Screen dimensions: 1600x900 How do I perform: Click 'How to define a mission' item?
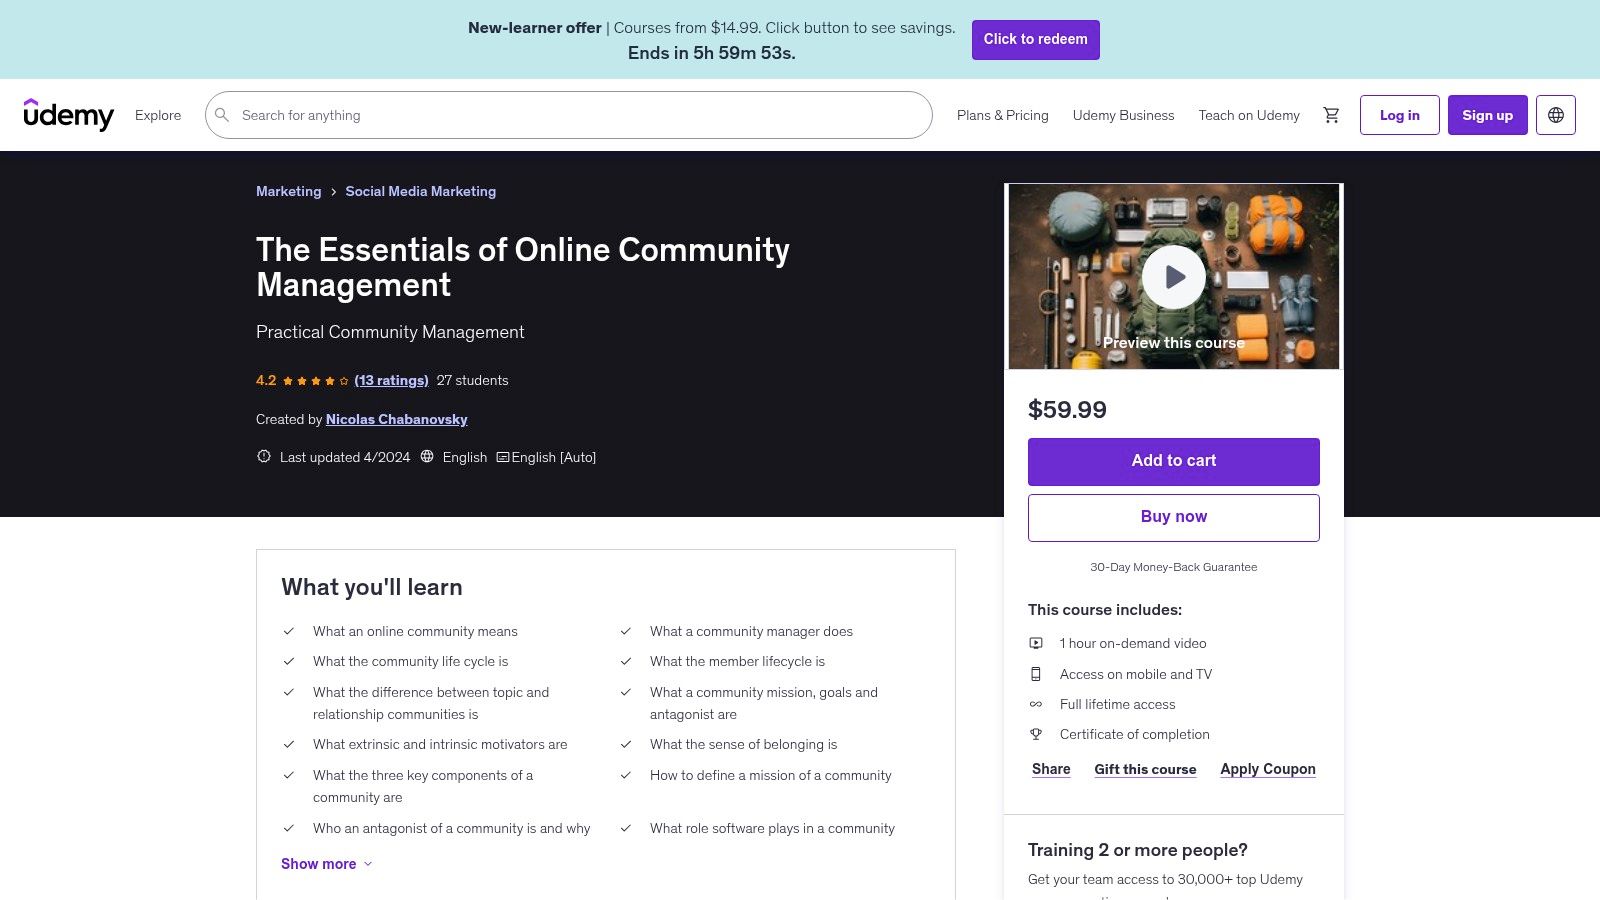coord(770,776)
